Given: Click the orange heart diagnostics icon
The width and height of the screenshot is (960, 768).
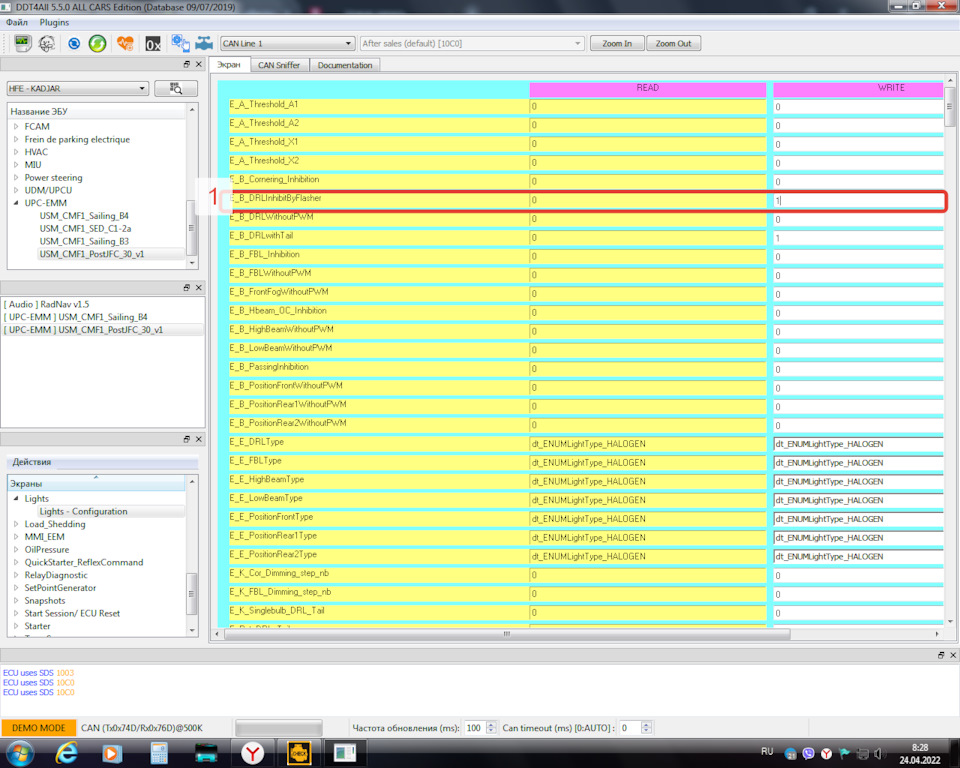Looking at the screenshot, I should point(125,44).
